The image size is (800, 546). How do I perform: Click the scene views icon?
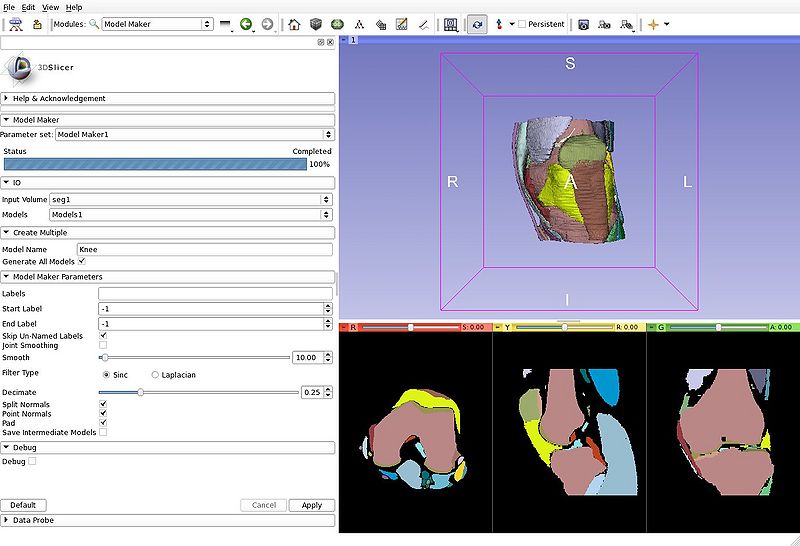[604, 24]
